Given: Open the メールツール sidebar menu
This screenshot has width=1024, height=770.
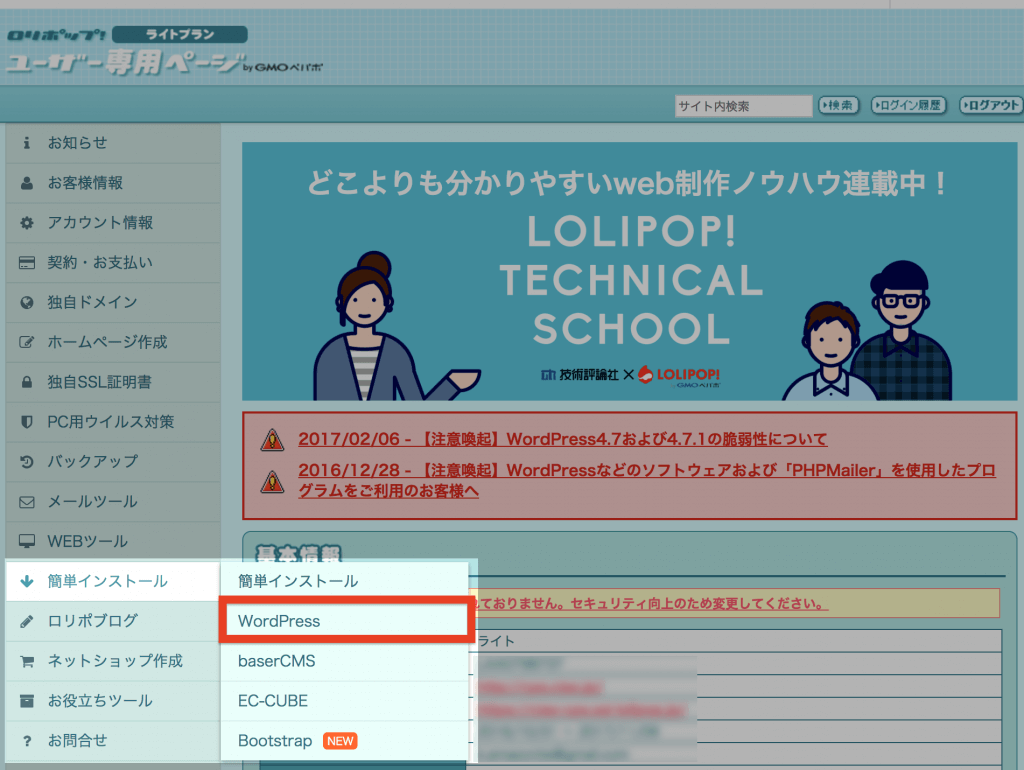Looking at the screenshot, I should pos(113,502).
